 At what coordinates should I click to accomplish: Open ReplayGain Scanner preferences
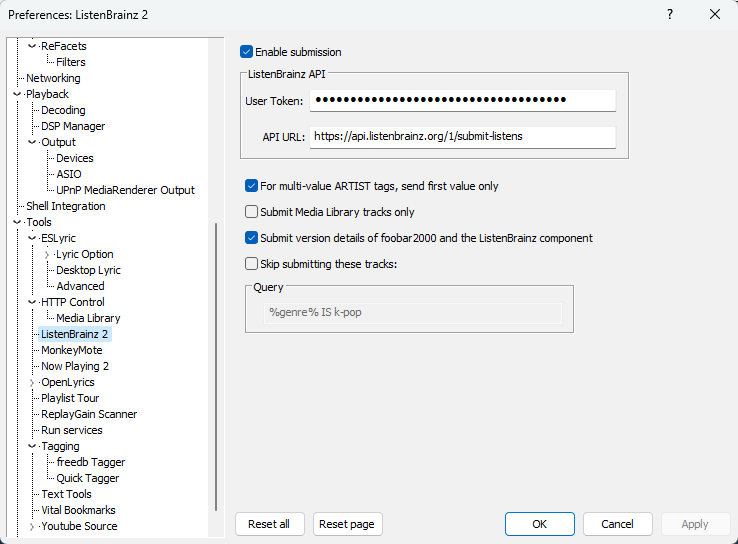tap(89, 414)
